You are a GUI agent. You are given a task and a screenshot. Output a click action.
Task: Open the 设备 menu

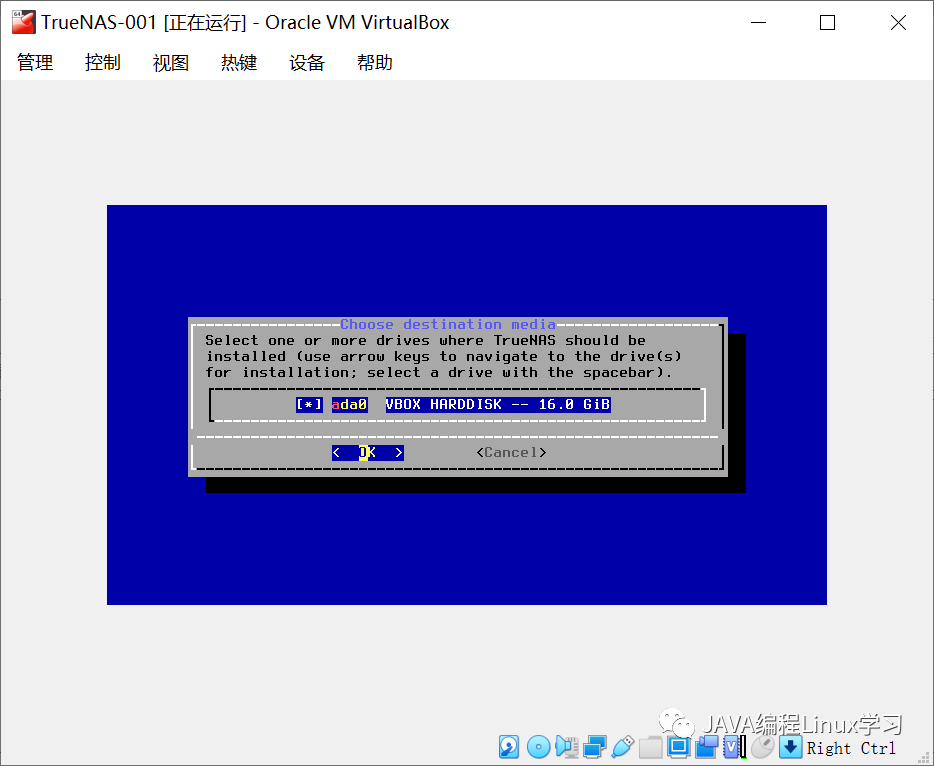pos(307,63)
